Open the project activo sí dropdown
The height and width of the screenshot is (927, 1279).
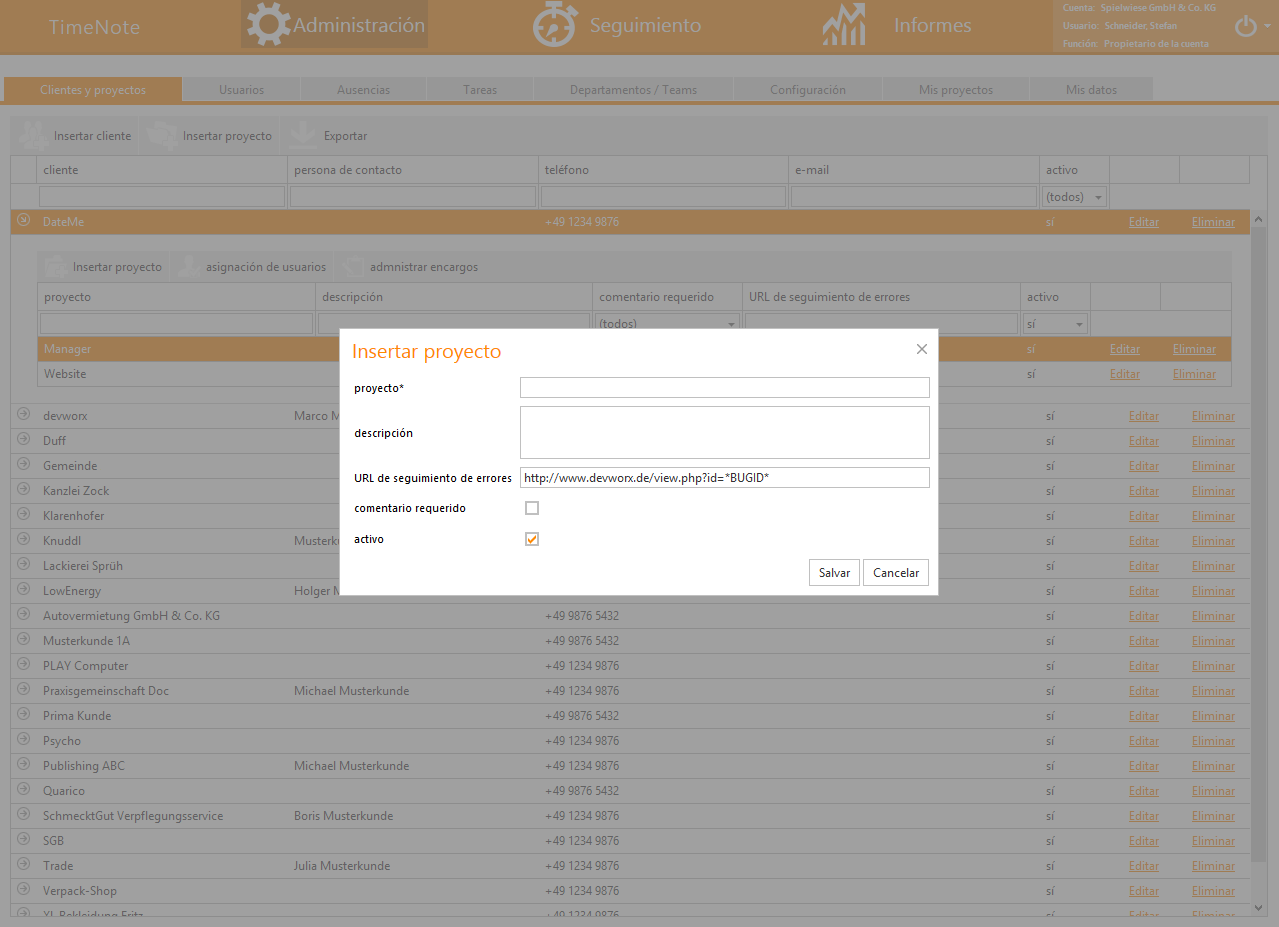[x=1055, y=324]
